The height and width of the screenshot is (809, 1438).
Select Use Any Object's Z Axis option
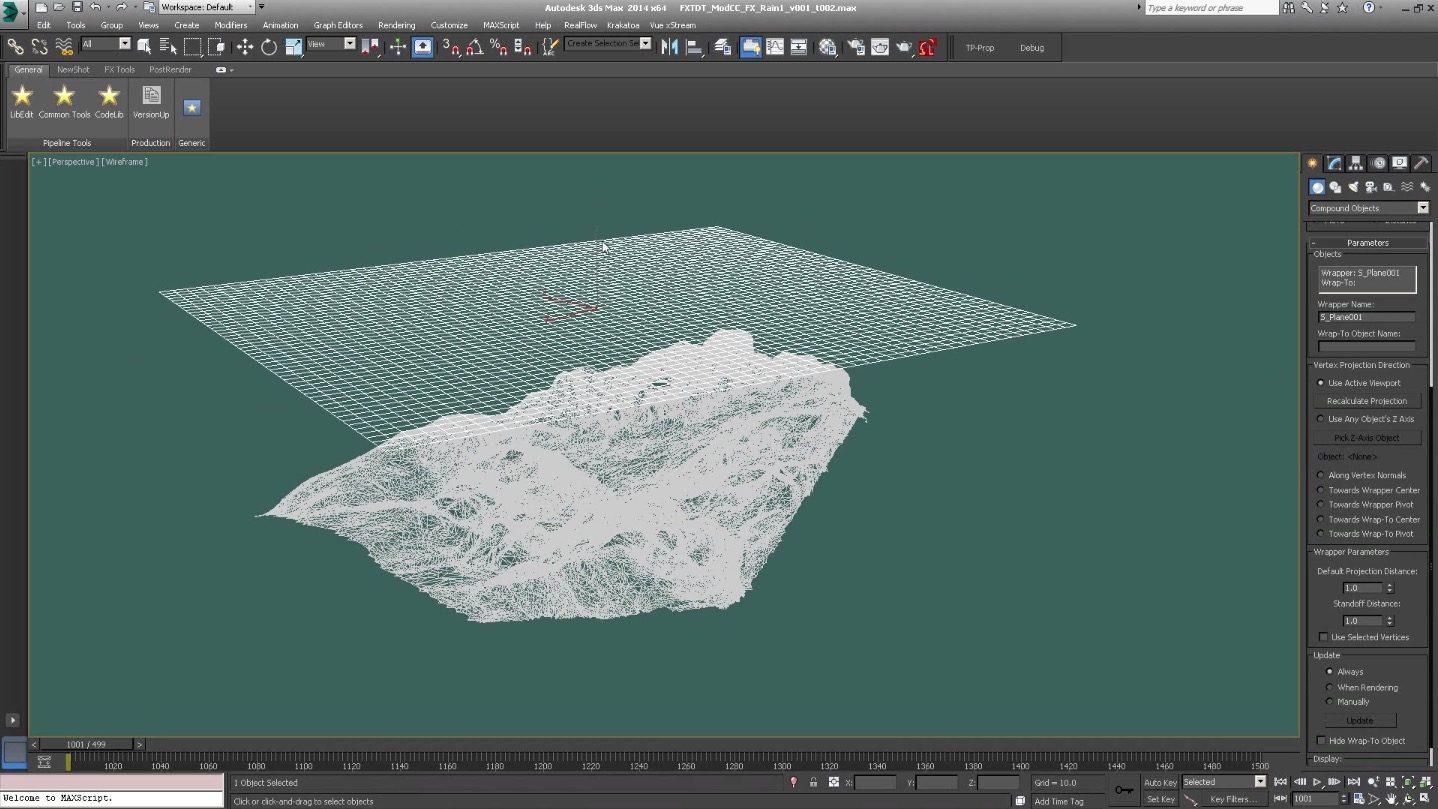1320,419
